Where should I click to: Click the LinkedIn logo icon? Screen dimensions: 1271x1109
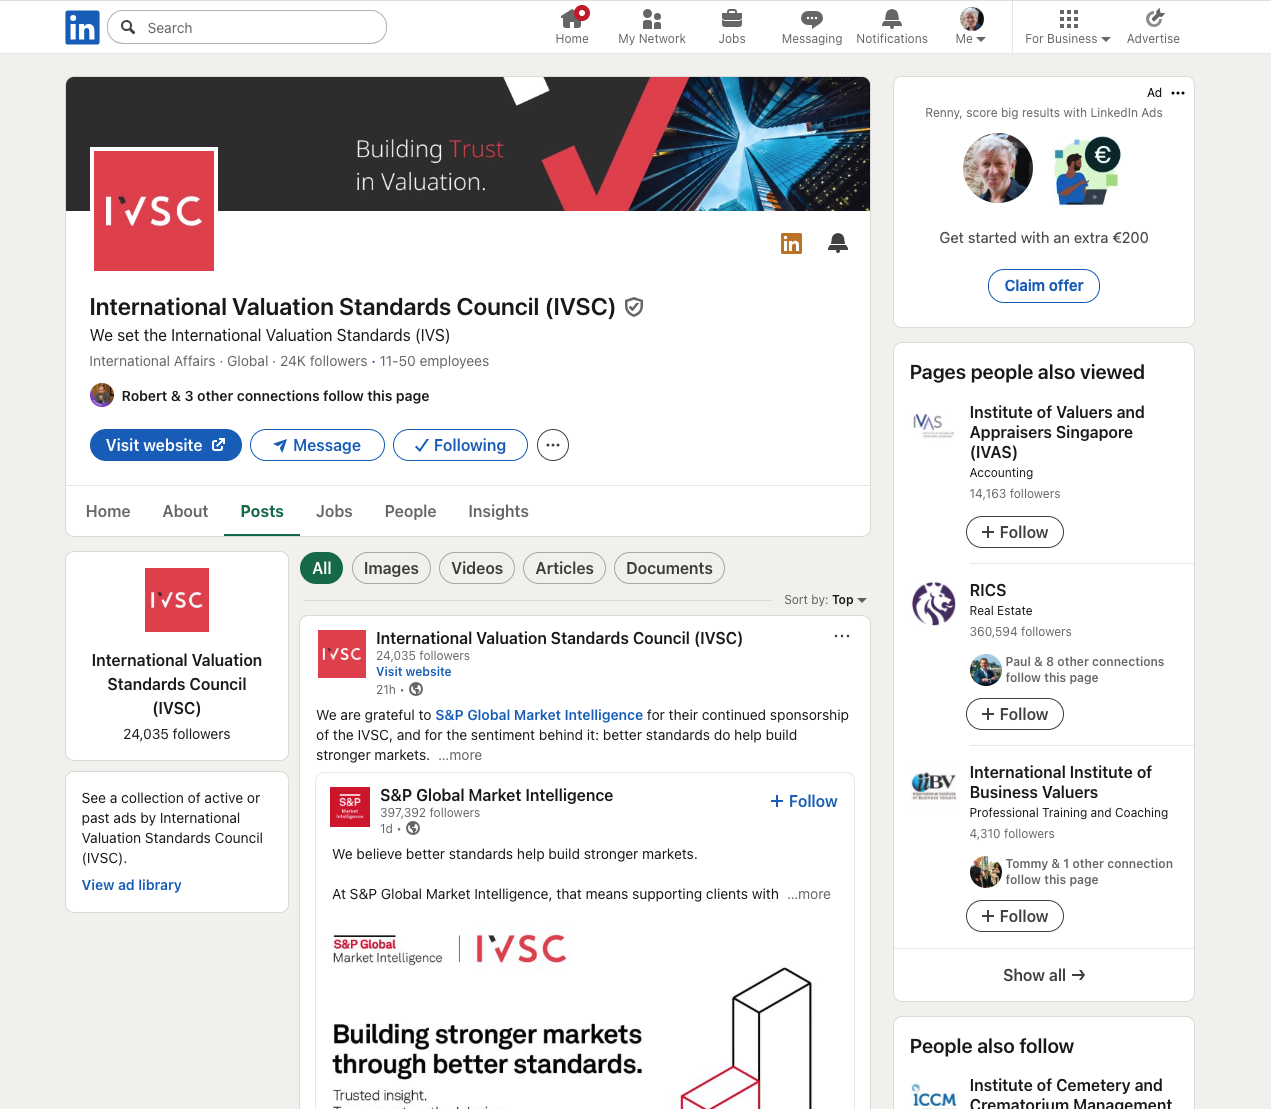(x=82, y=27)
